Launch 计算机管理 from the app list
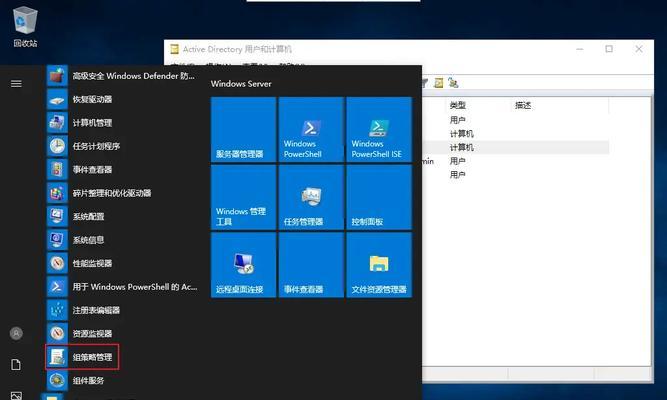Image resolution: width=667 pixels, height=400 pixels. coord(122,123)
